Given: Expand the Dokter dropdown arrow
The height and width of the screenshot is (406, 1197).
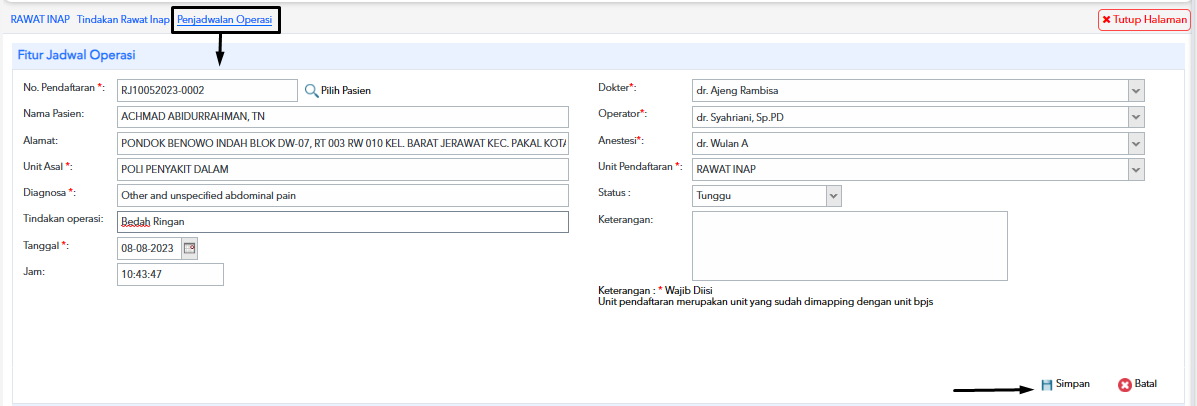Looking at the screenshot, I should tap(1137, 91).
